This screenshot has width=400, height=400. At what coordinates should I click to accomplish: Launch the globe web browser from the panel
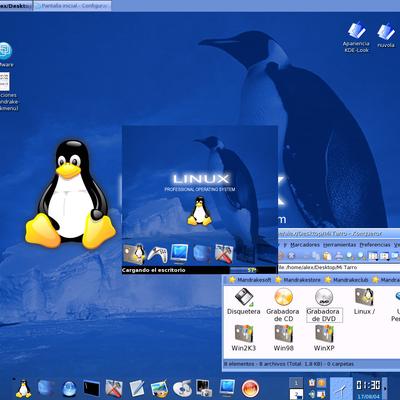point(70,389)
